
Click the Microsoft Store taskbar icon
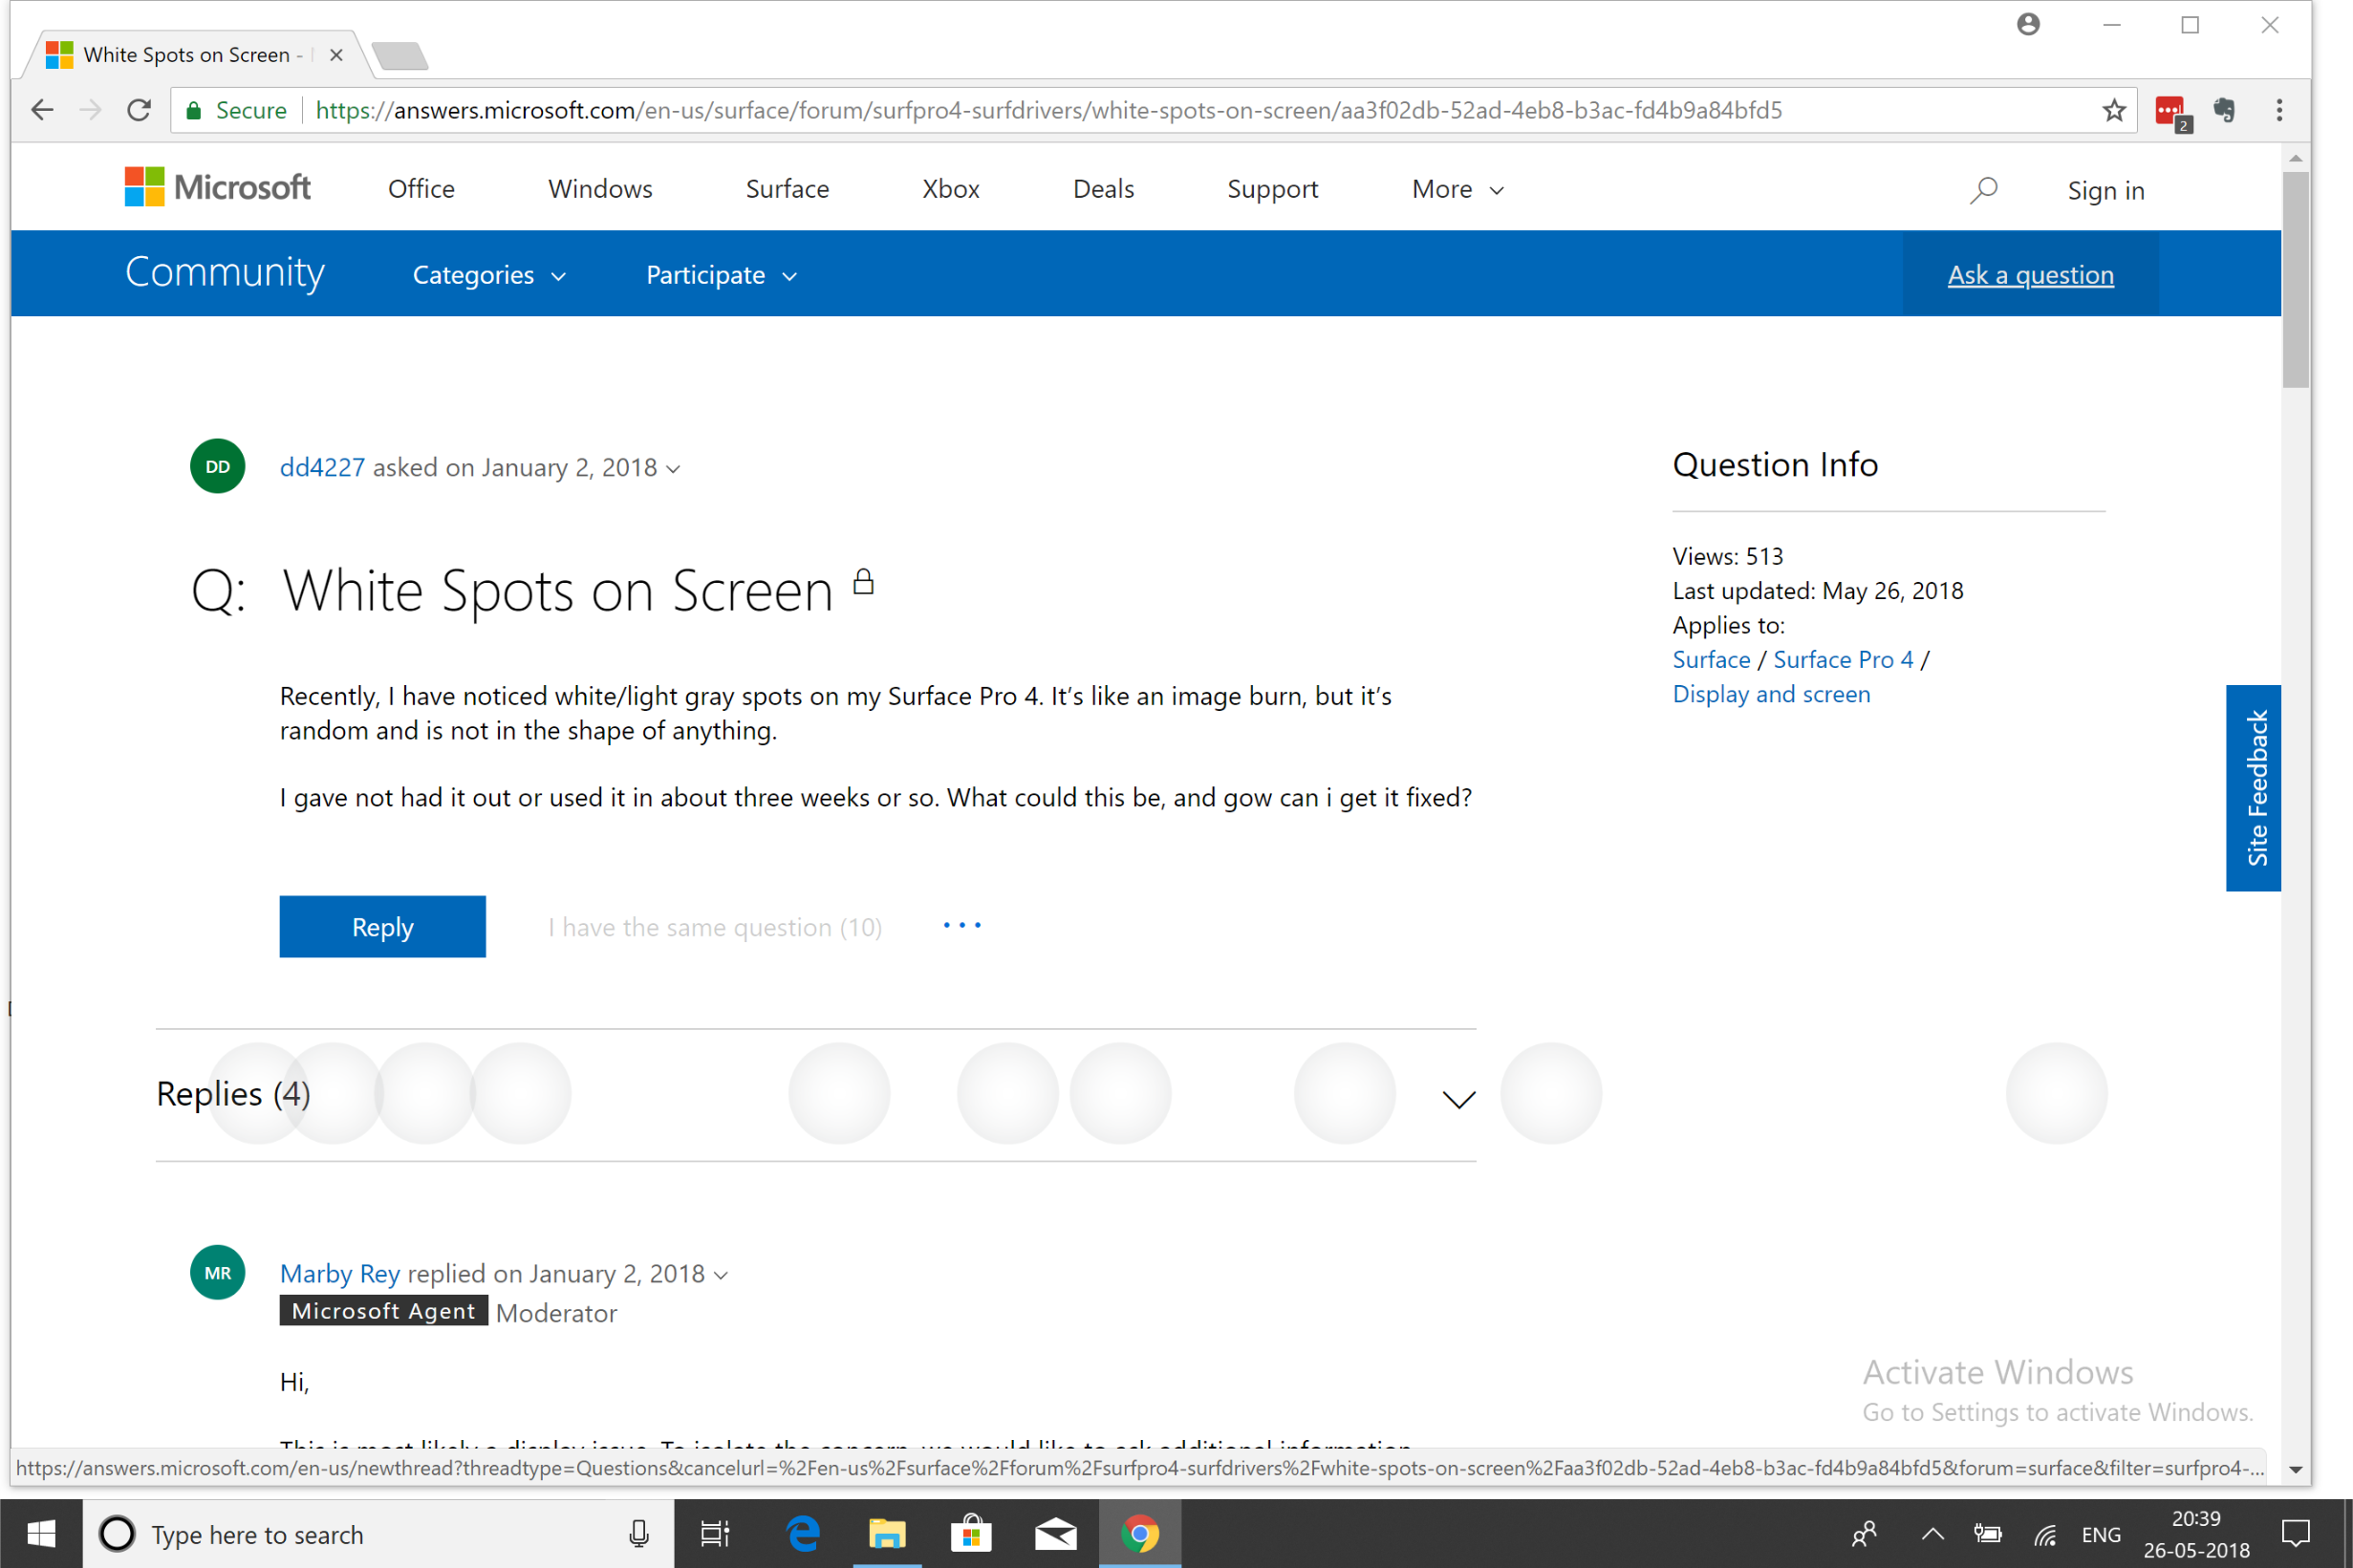[x=970, y=1533]
